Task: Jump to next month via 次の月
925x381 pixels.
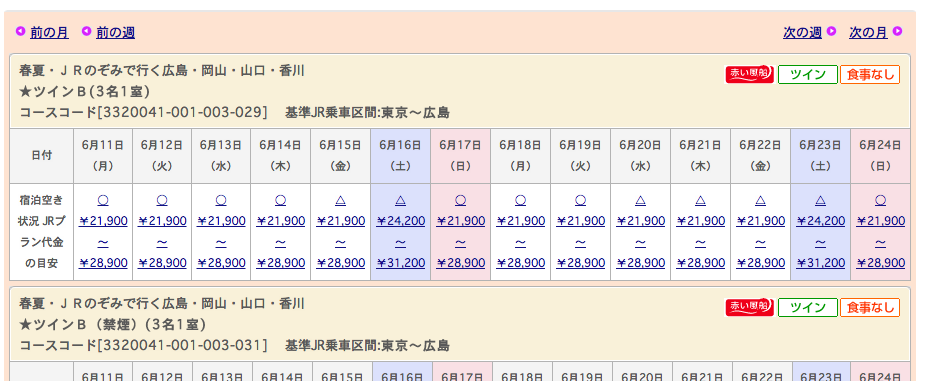Action: [868, 32]
